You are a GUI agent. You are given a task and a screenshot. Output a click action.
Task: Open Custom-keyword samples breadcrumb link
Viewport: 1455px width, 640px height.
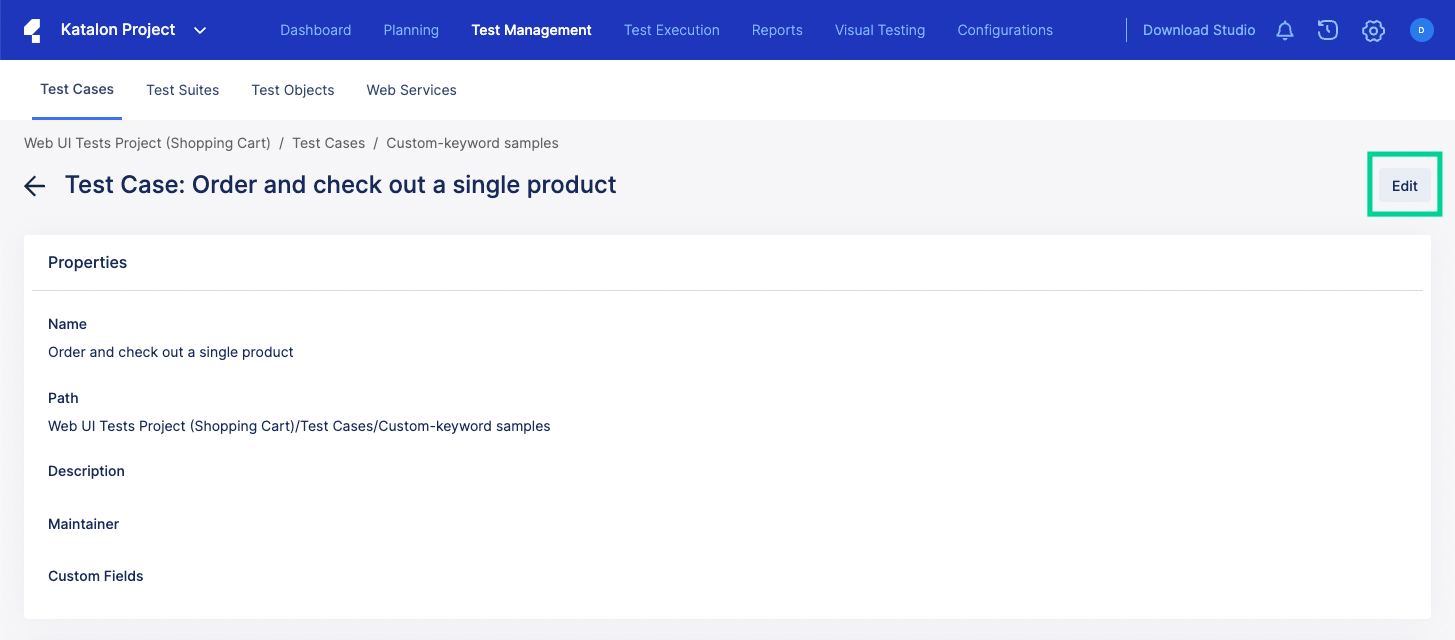pos(472,143)
